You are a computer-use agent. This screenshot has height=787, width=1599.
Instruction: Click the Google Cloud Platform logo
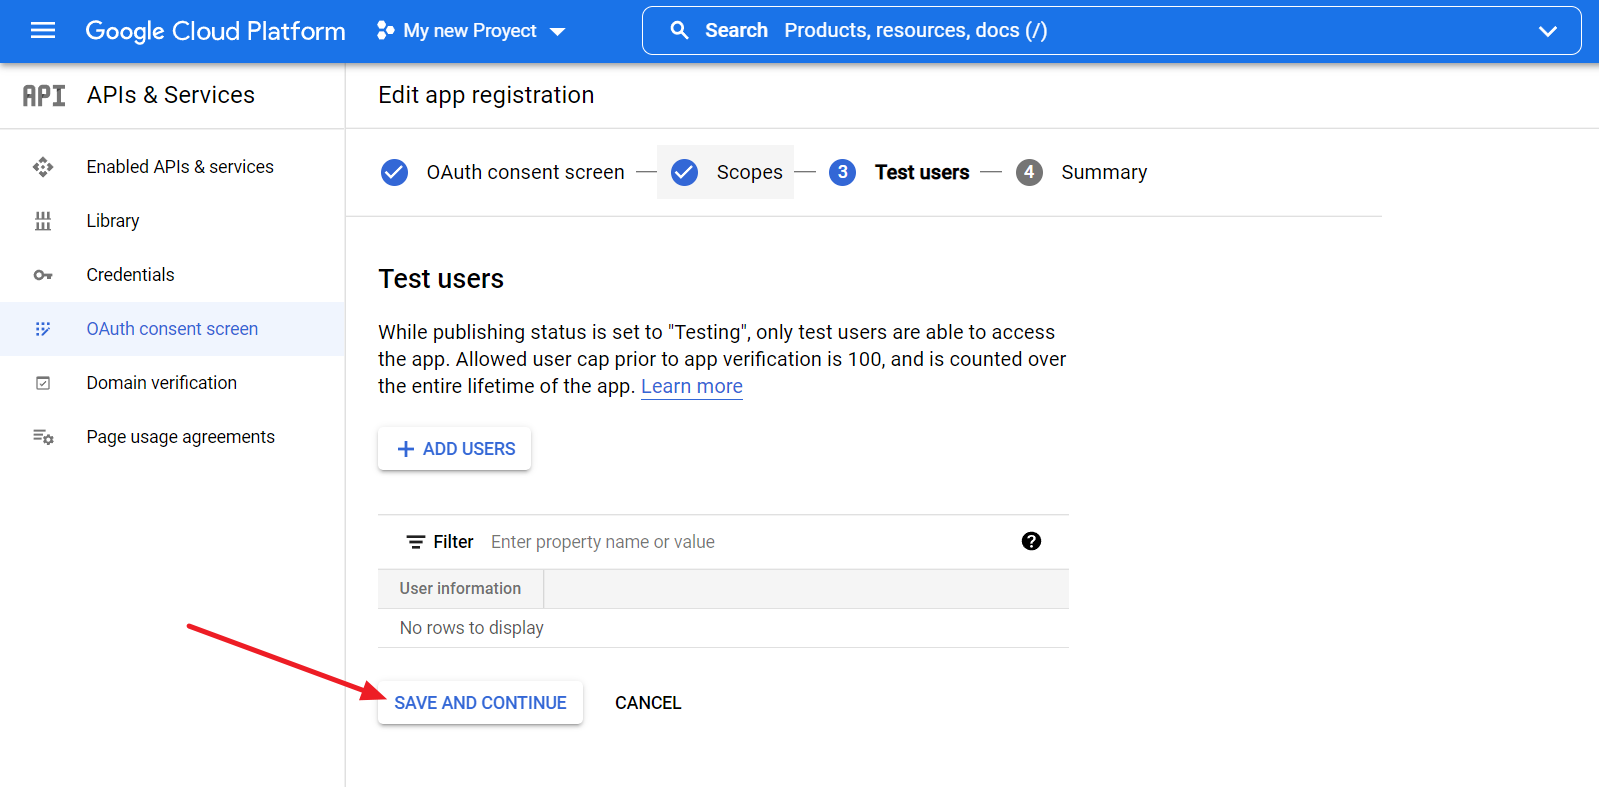point(215,31)
